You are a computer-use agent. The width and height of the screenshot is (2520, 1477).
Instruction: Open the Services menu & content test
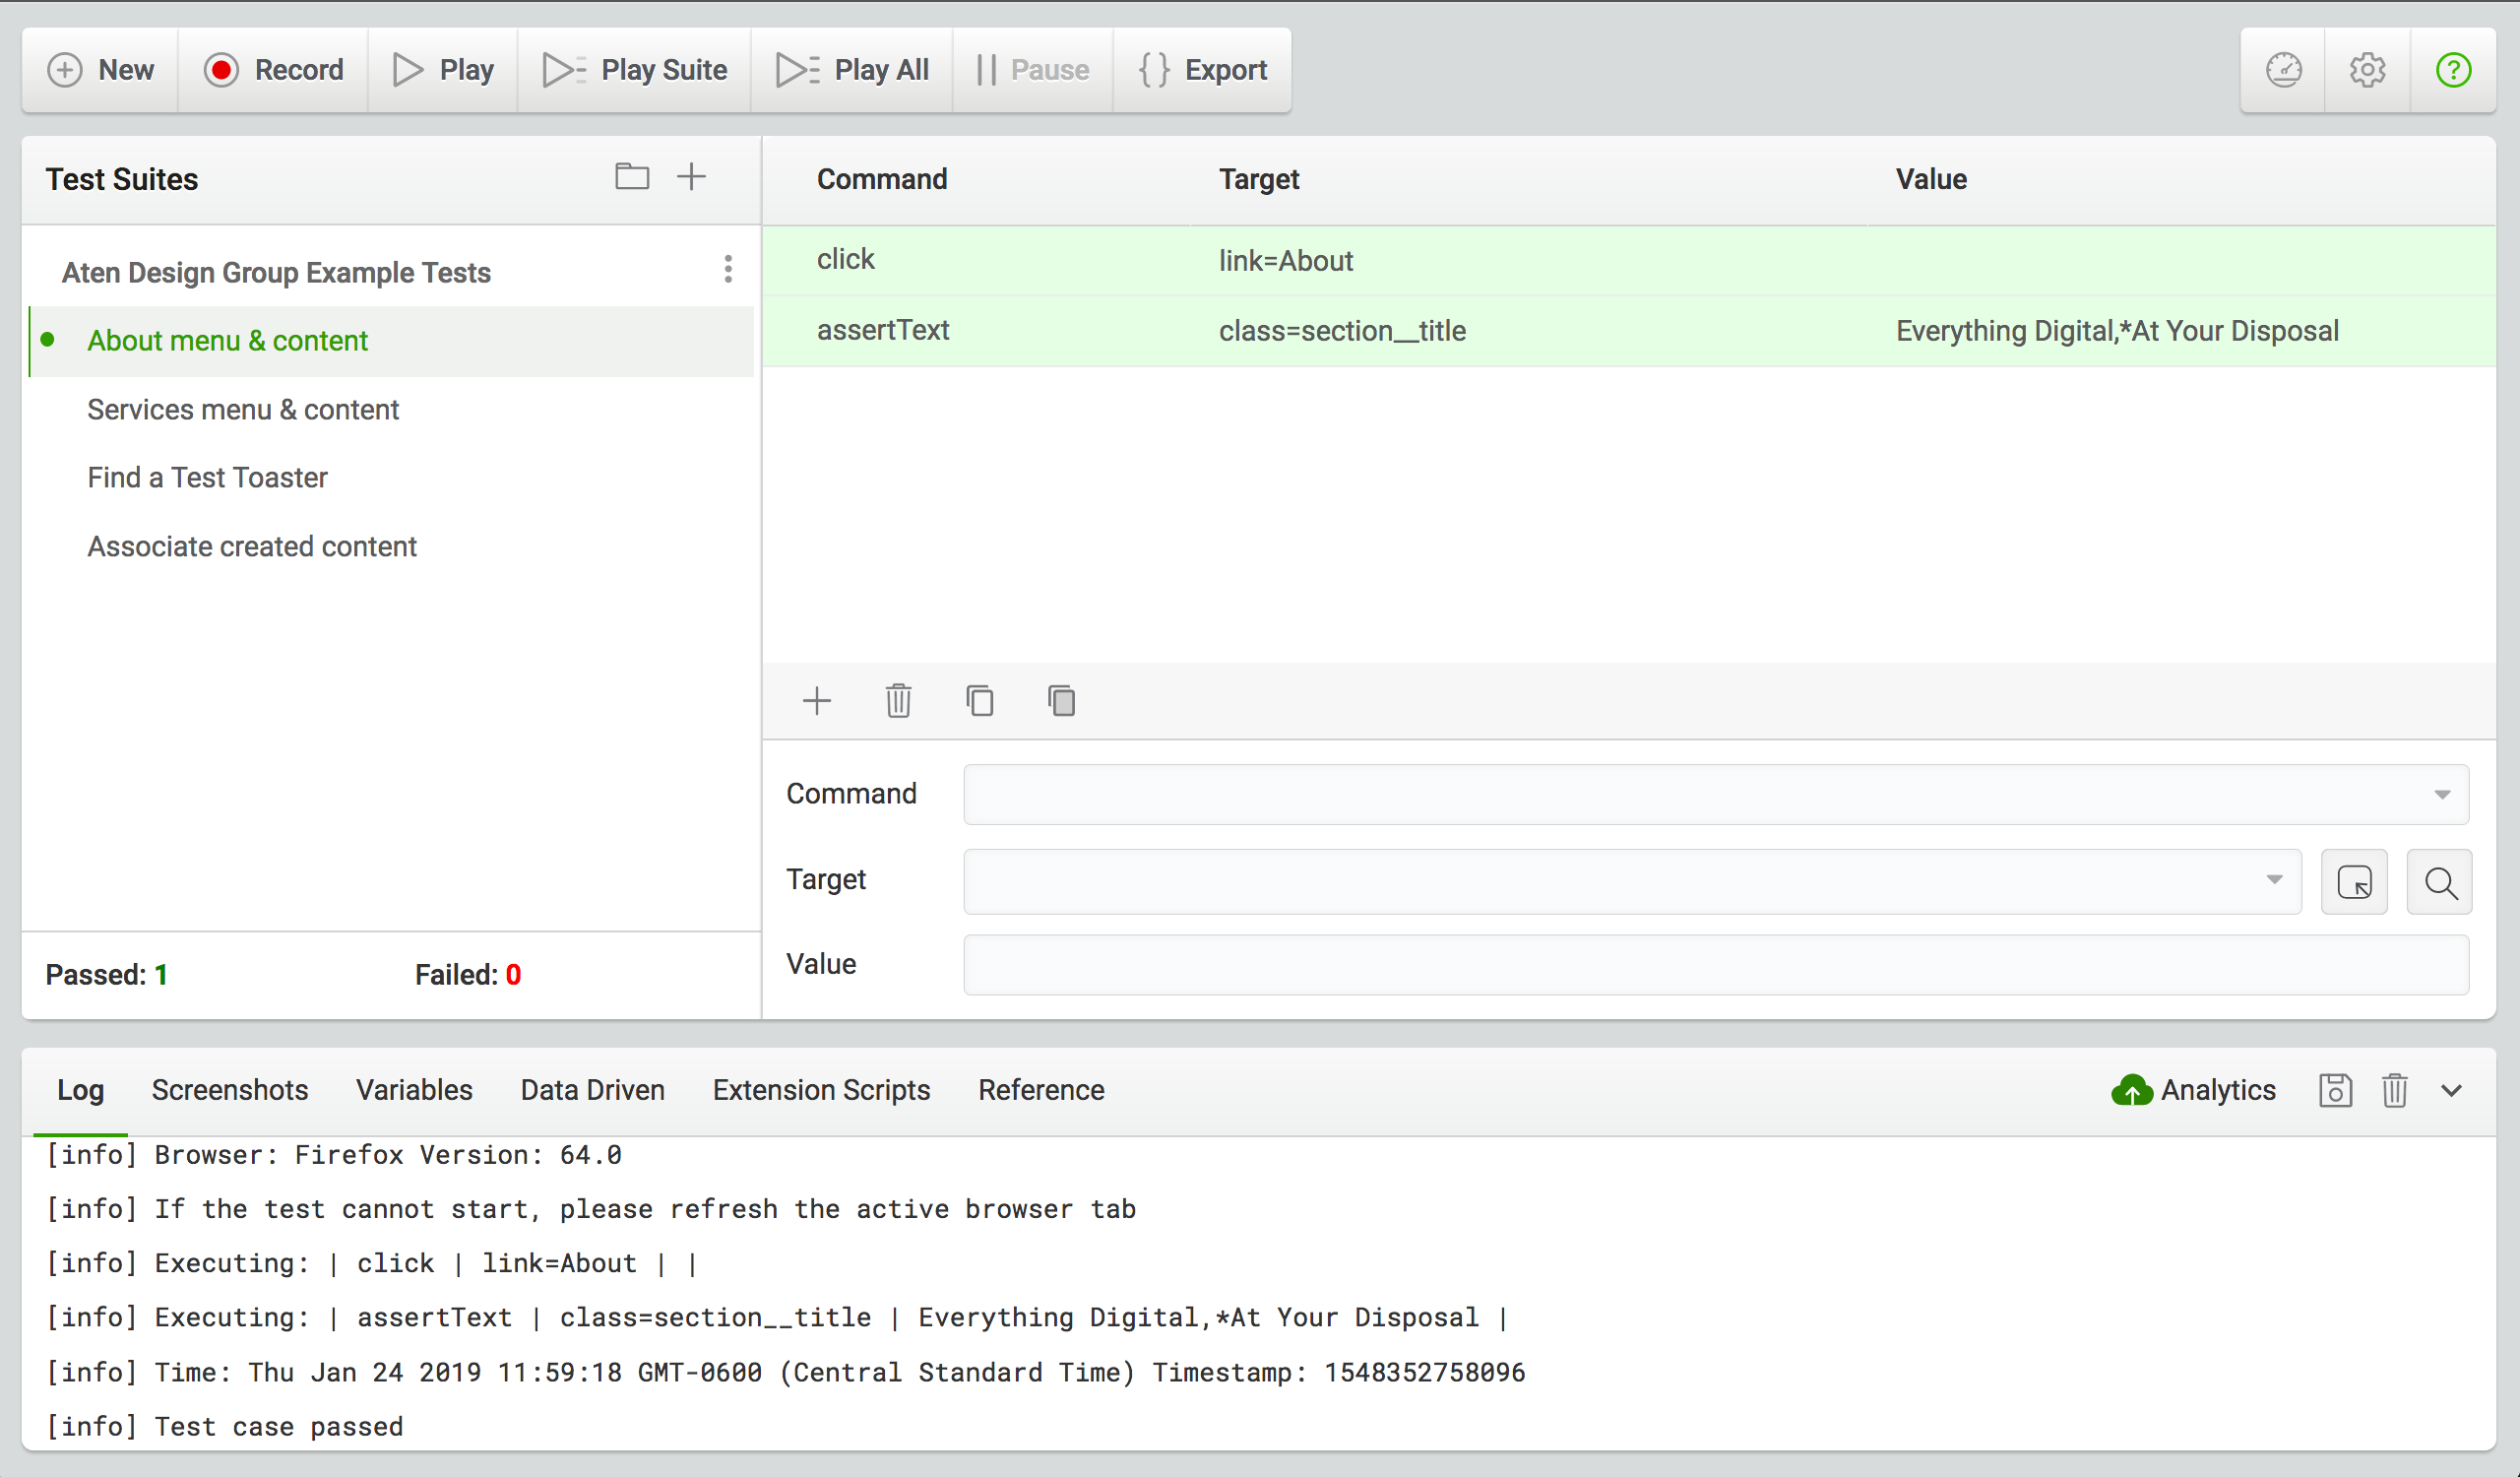click(243, 409)
